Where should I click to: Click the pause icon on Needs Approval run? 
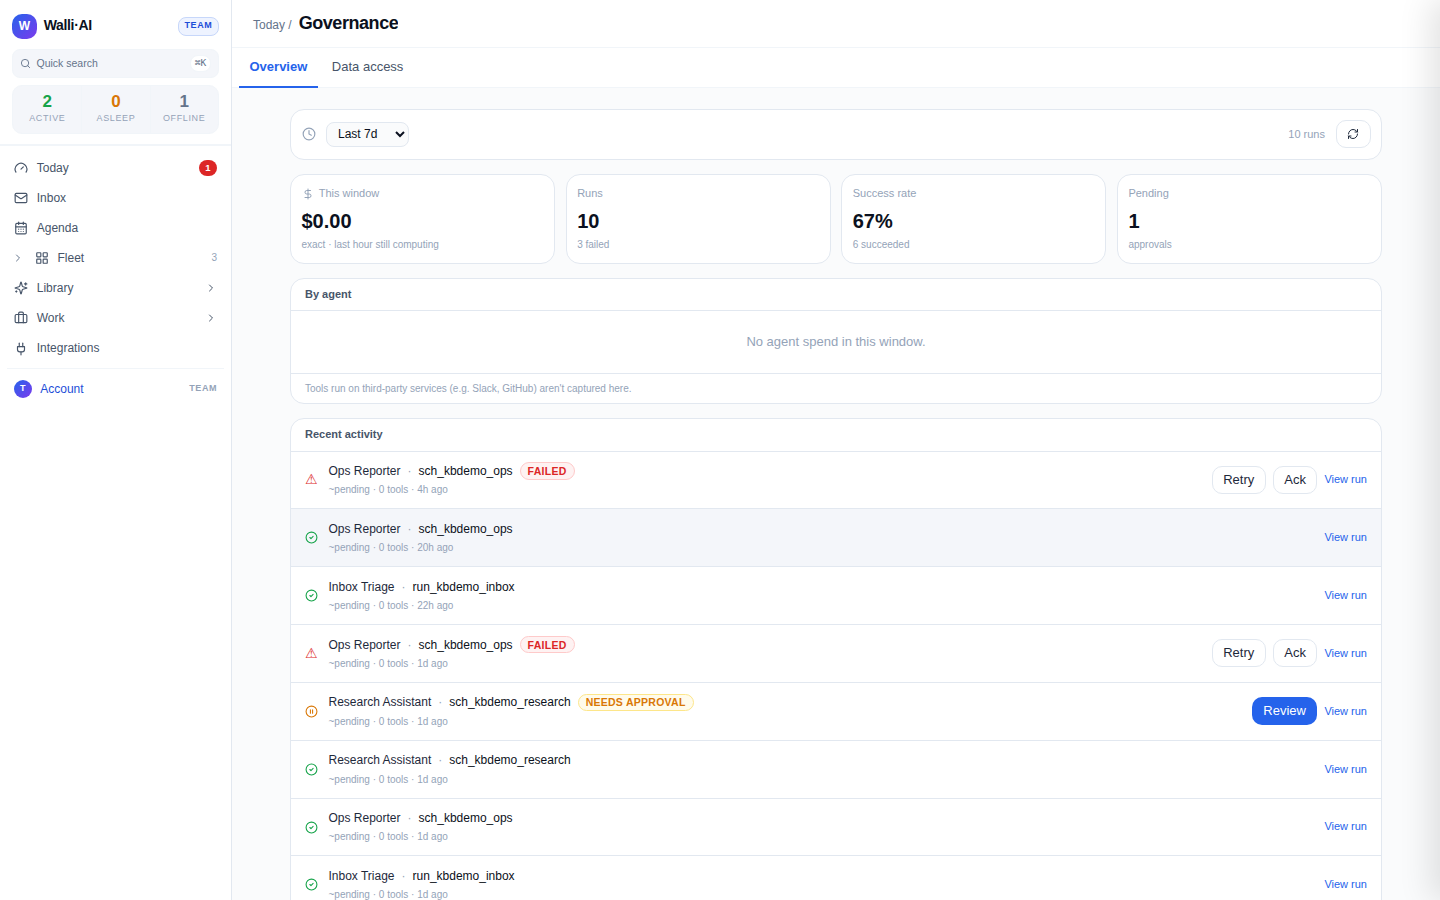pos(311,712)
